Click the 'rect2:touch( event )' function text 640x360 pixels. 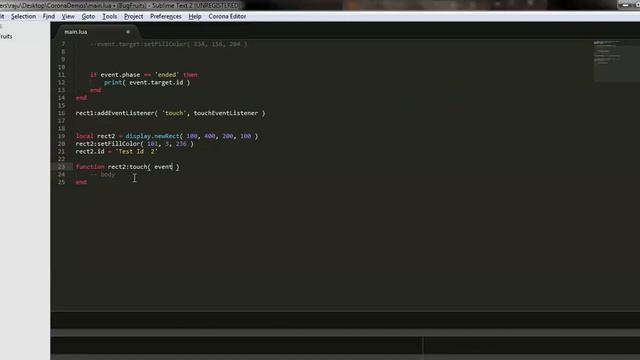[143, 167]
